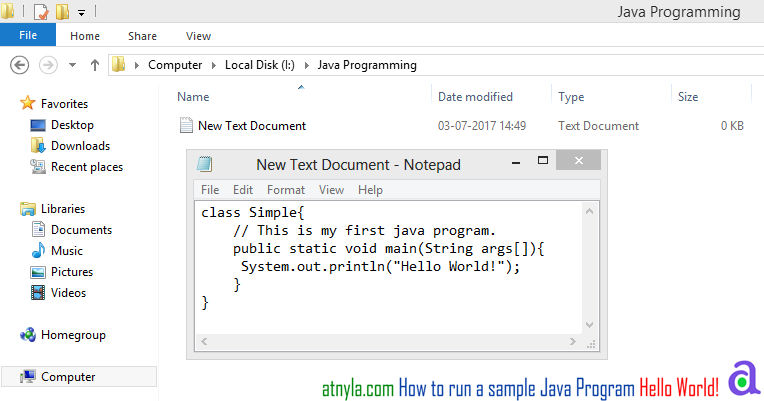The image size is (764, 401).
Task: Click Notepad's horizontal scrollbar right arrow
Action: 573,342
